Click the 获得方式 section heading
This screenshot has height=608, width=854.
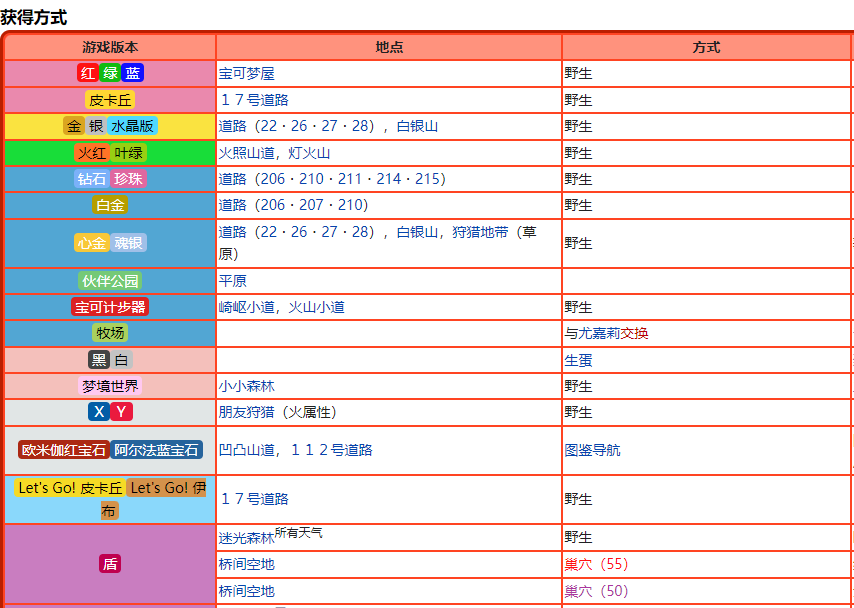coord(34,17)
